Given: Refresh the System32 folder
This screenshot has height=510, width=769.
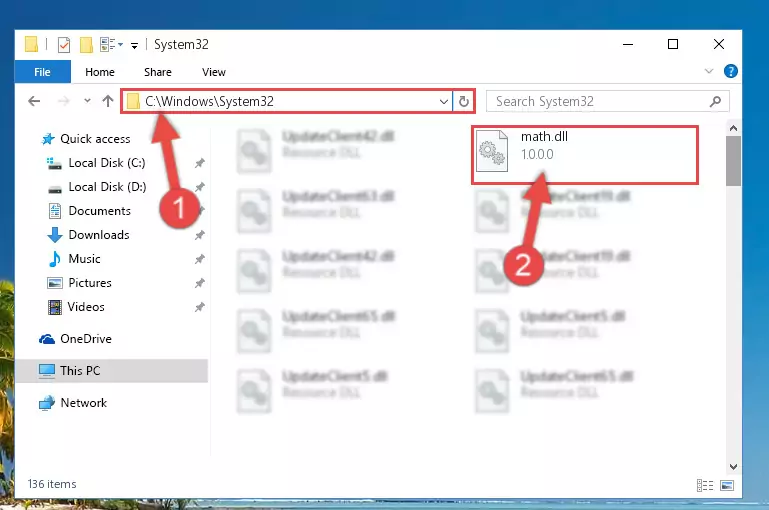Looking at the screenshot, I should 463,102.
